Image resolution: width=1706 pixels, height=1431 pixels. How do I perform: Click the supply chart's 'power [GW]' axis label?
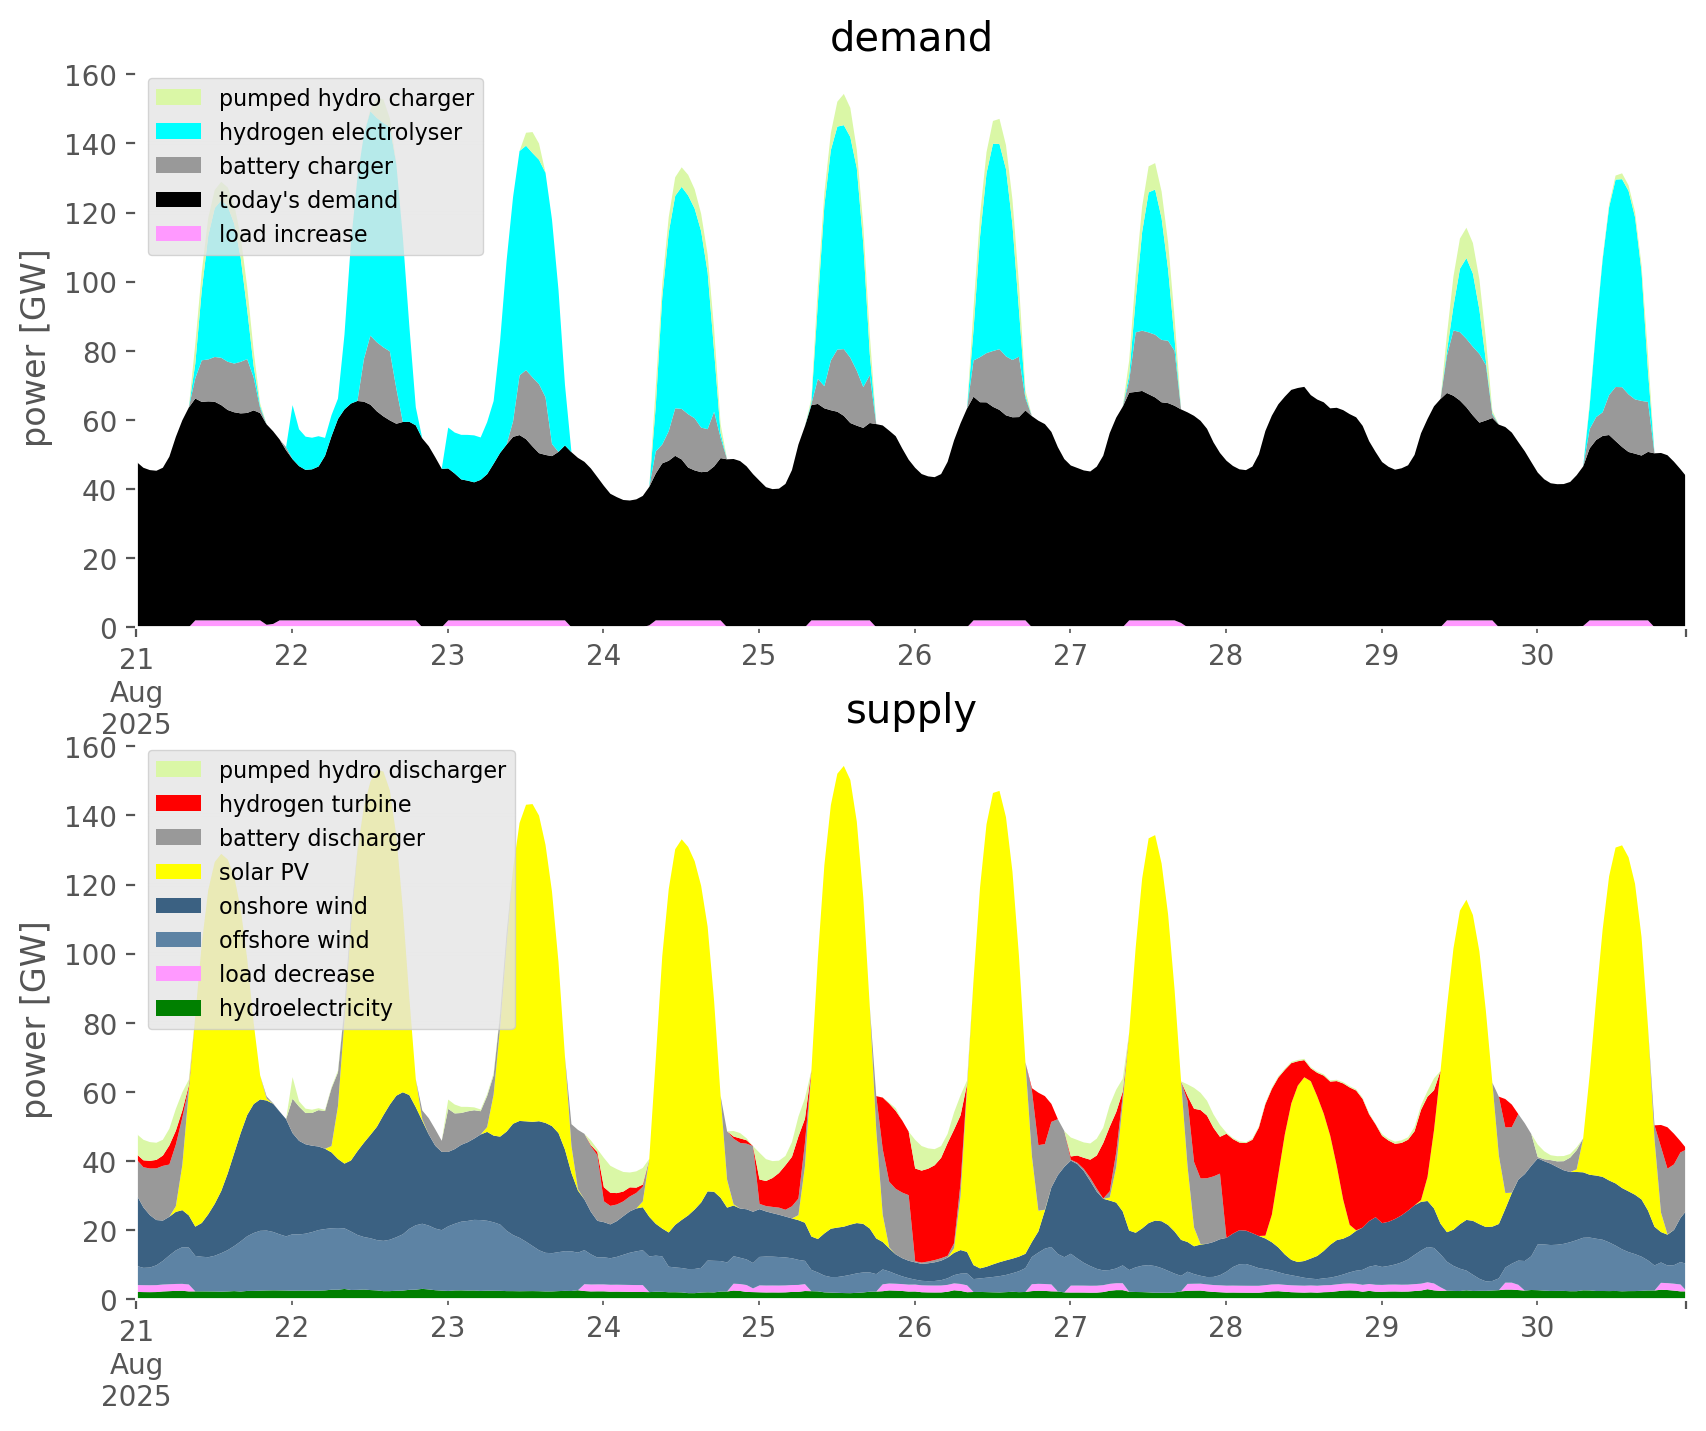click(x=35, y=1020)
